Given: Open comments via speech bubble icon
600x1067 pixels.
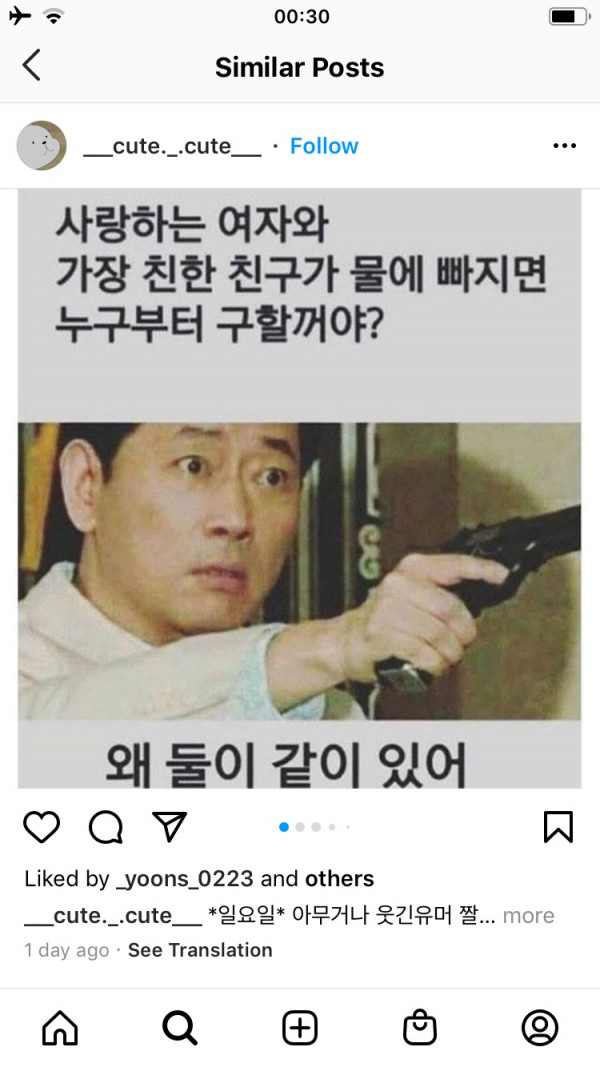Looking at the screenshot, I should [x=106, y=827].
